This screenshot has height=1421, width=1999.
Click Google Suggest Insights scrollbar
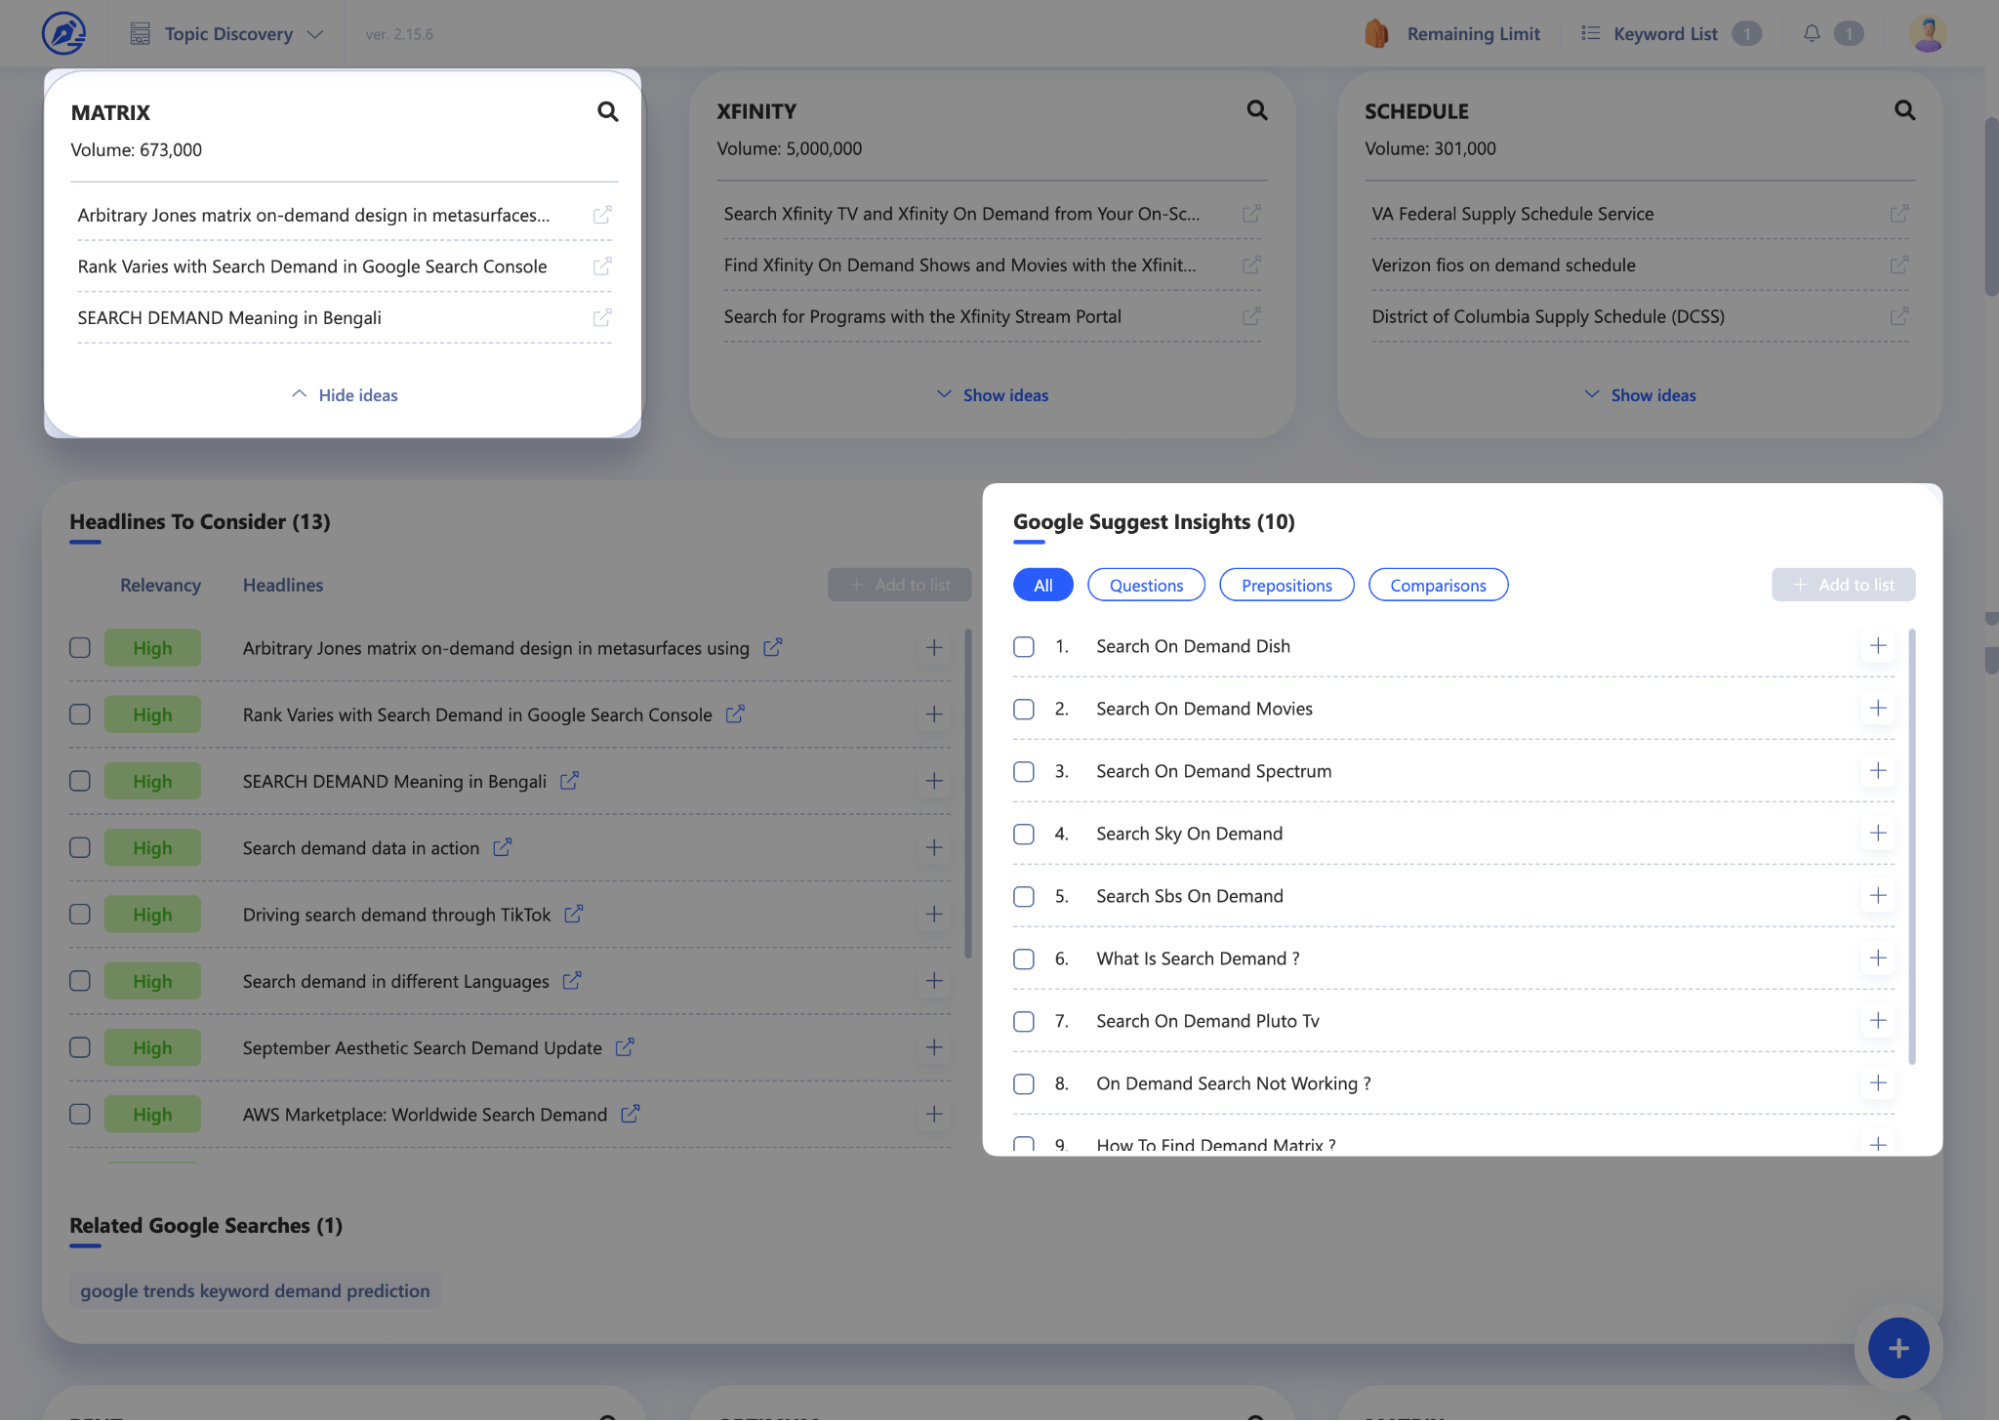1912,847
